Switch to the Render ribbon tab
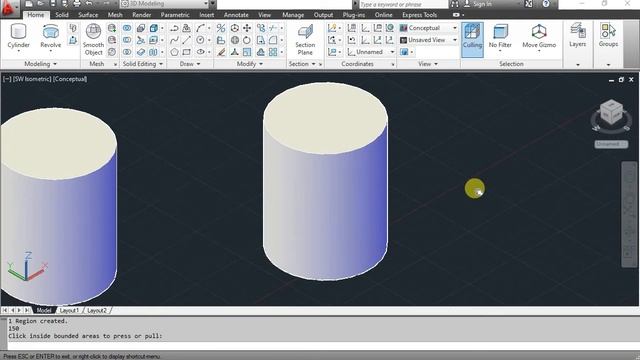This screenshot has height=360, width=640. [142, 15]
